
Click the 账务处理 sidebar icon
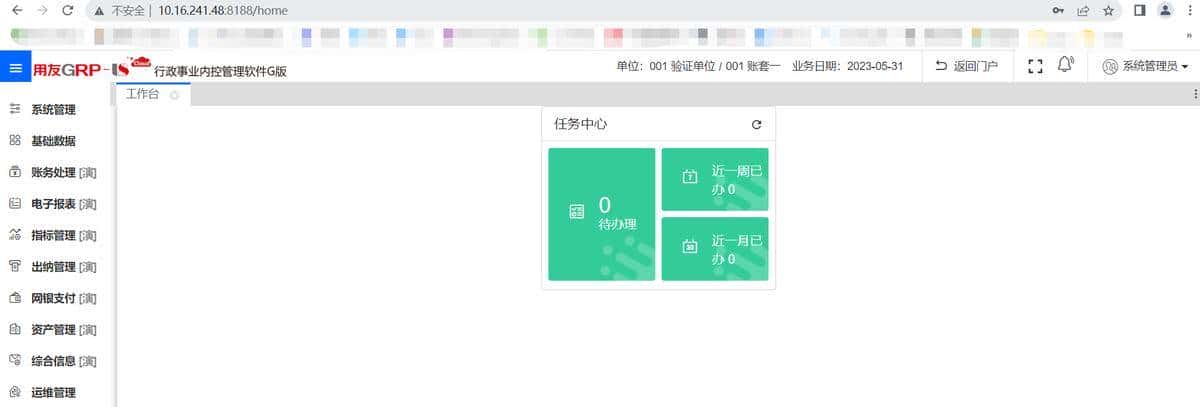pyautogui.click(x=15, y=172)
